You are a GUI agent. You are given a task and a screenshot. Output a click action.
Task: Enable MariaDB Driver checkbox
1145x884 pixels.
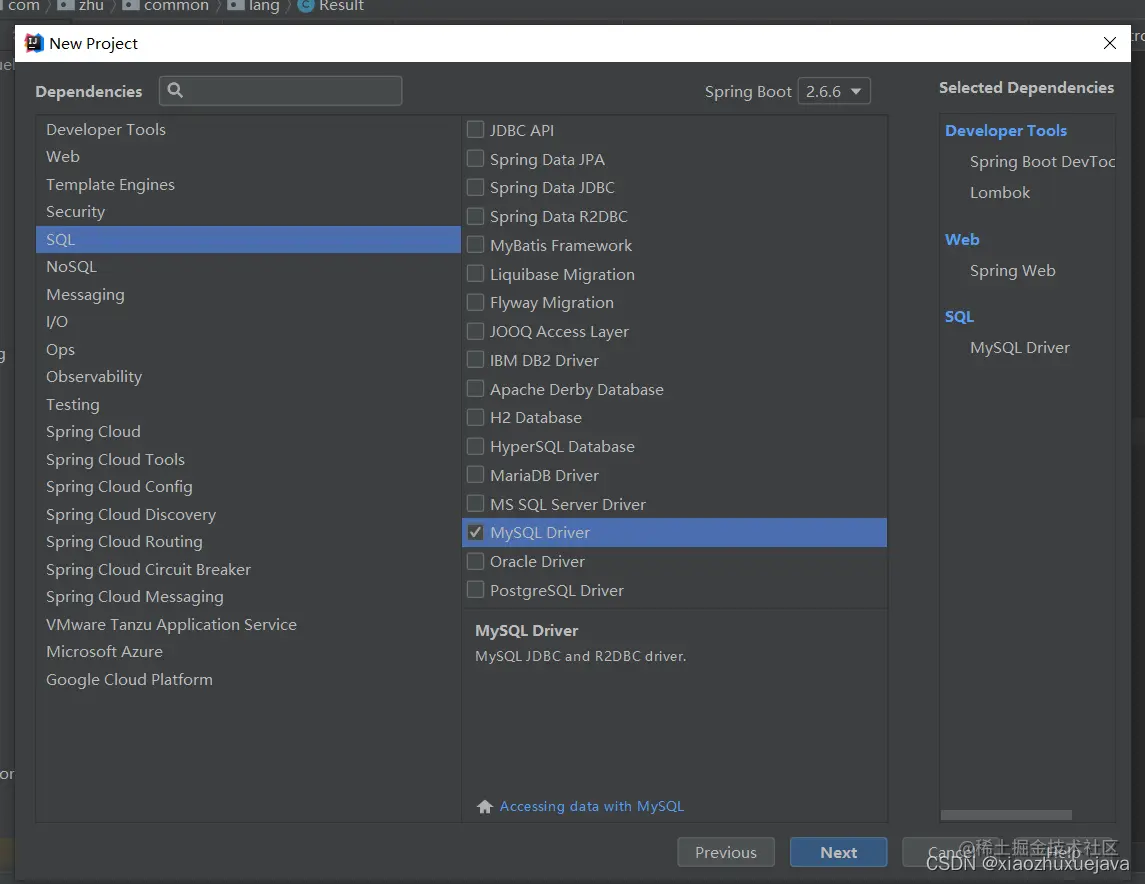click(x=475, y=474)
